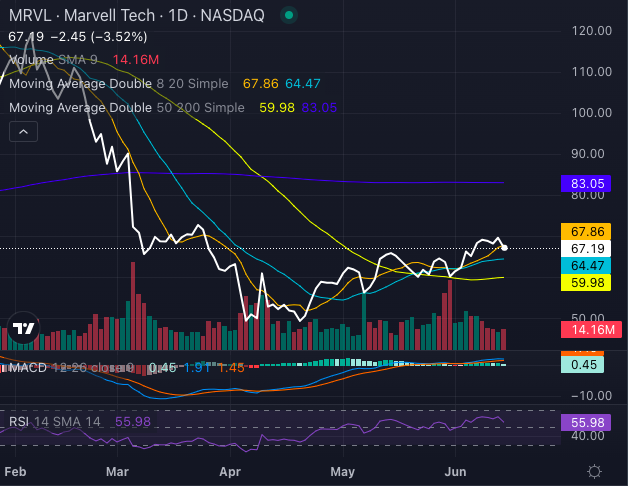628x486 pixels.
Task: Click the 0.45 MACD histogram label
Action: [x=582, y=365]
